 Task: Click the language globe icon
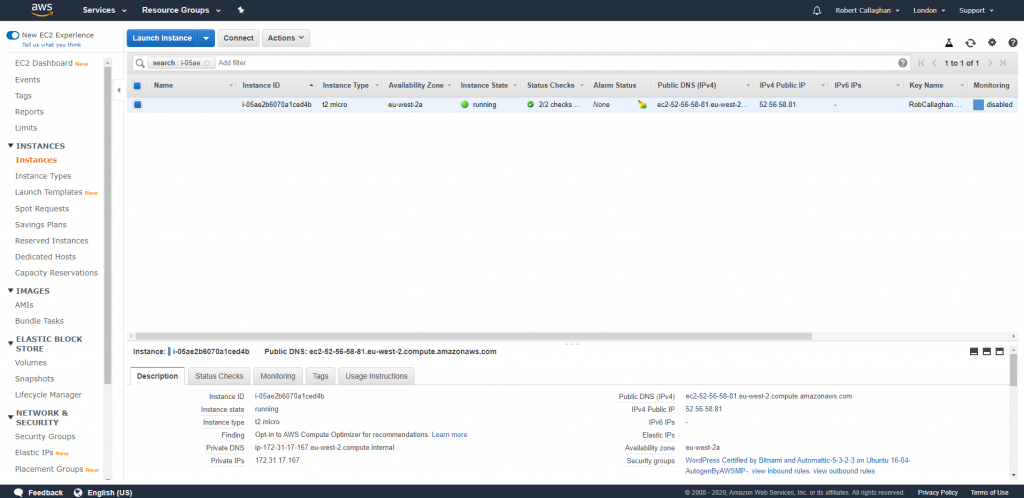pos(78,492)
